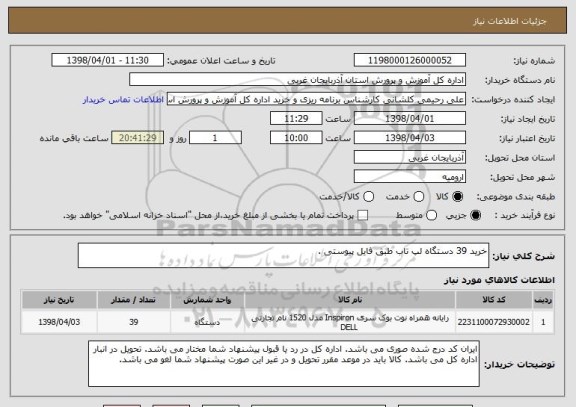Click the unit cell دستگاه

[x=207, y=322]
